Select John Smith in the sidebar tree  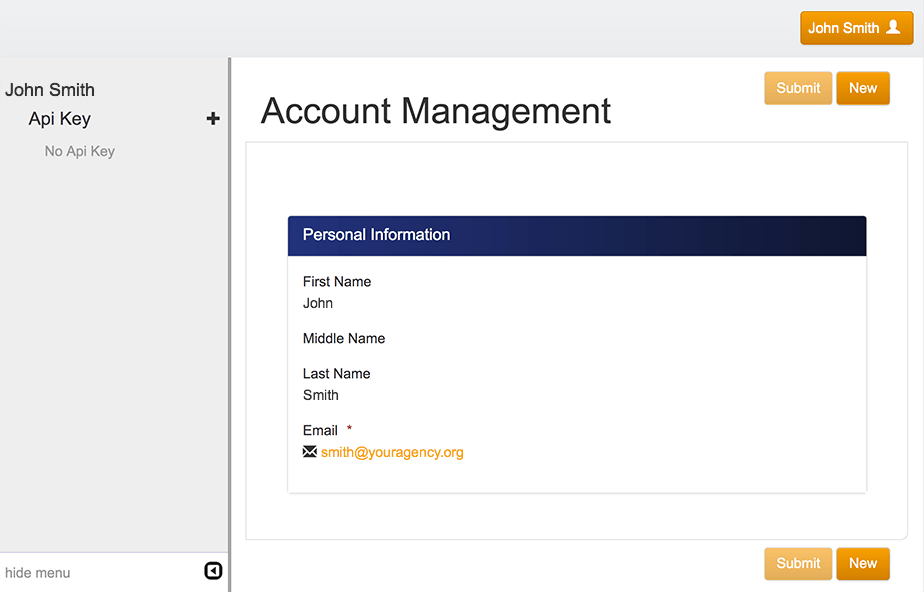tap(50, 90)
